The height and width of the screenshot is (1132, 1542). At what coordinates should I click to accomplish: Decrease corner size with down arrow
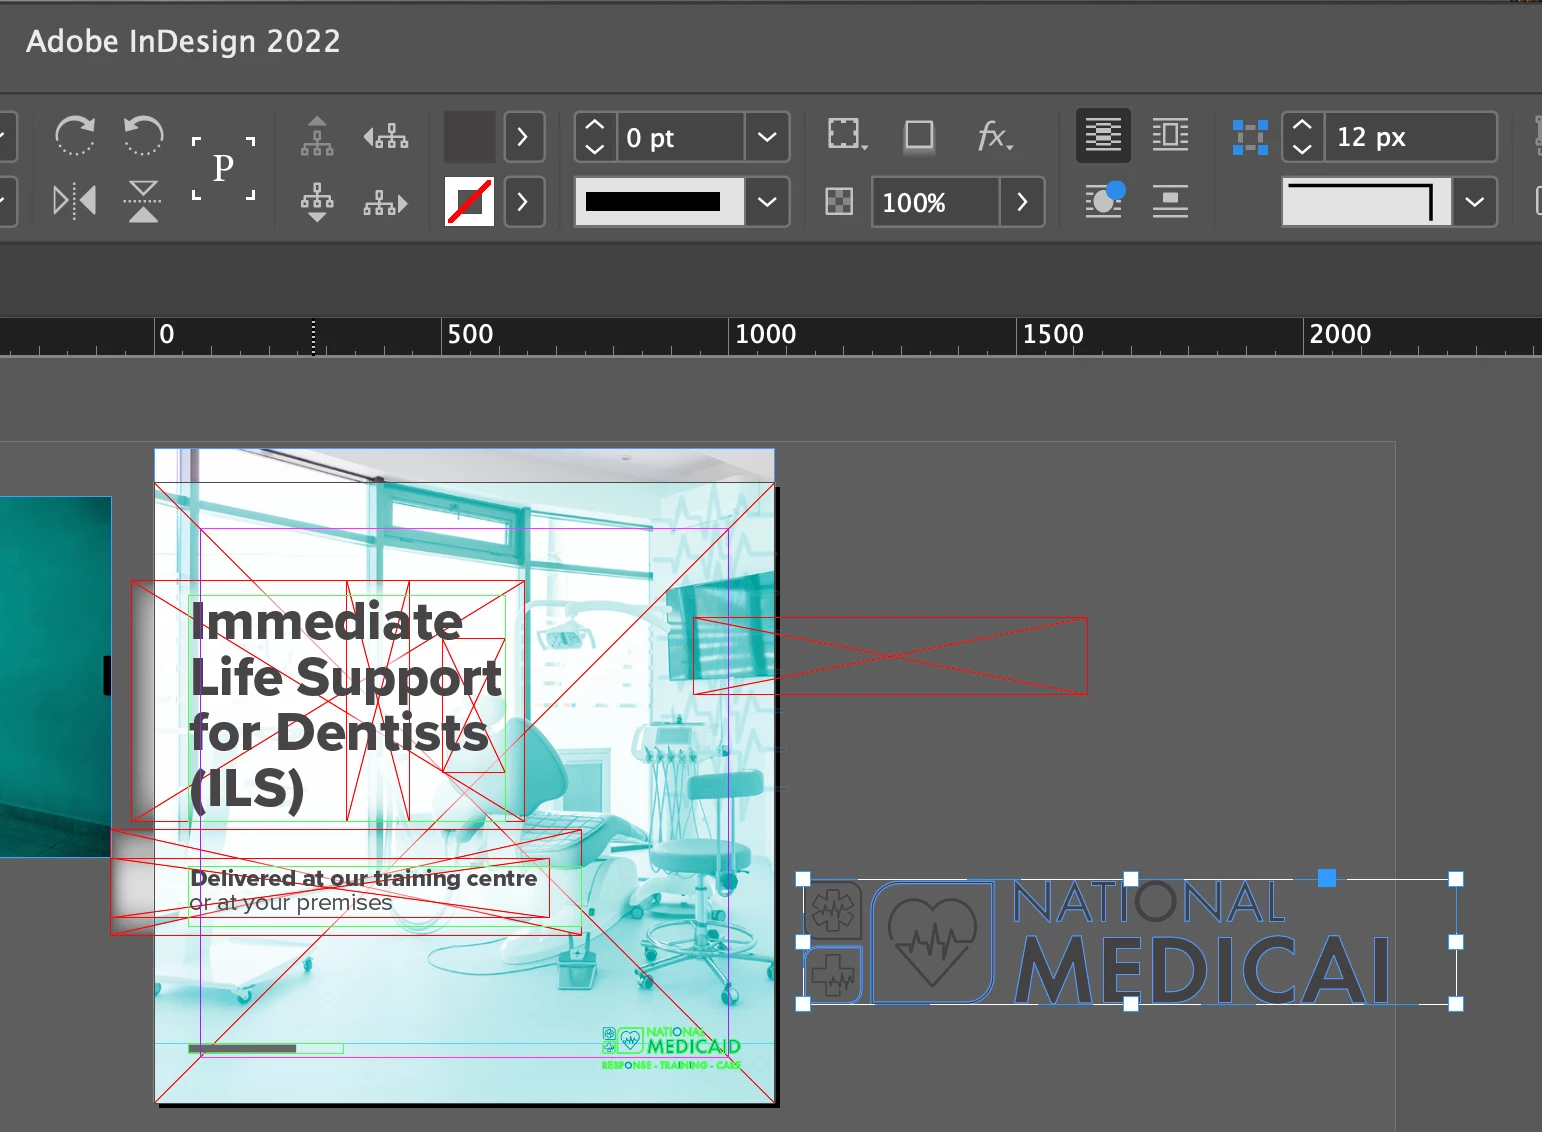point(1302,149)
